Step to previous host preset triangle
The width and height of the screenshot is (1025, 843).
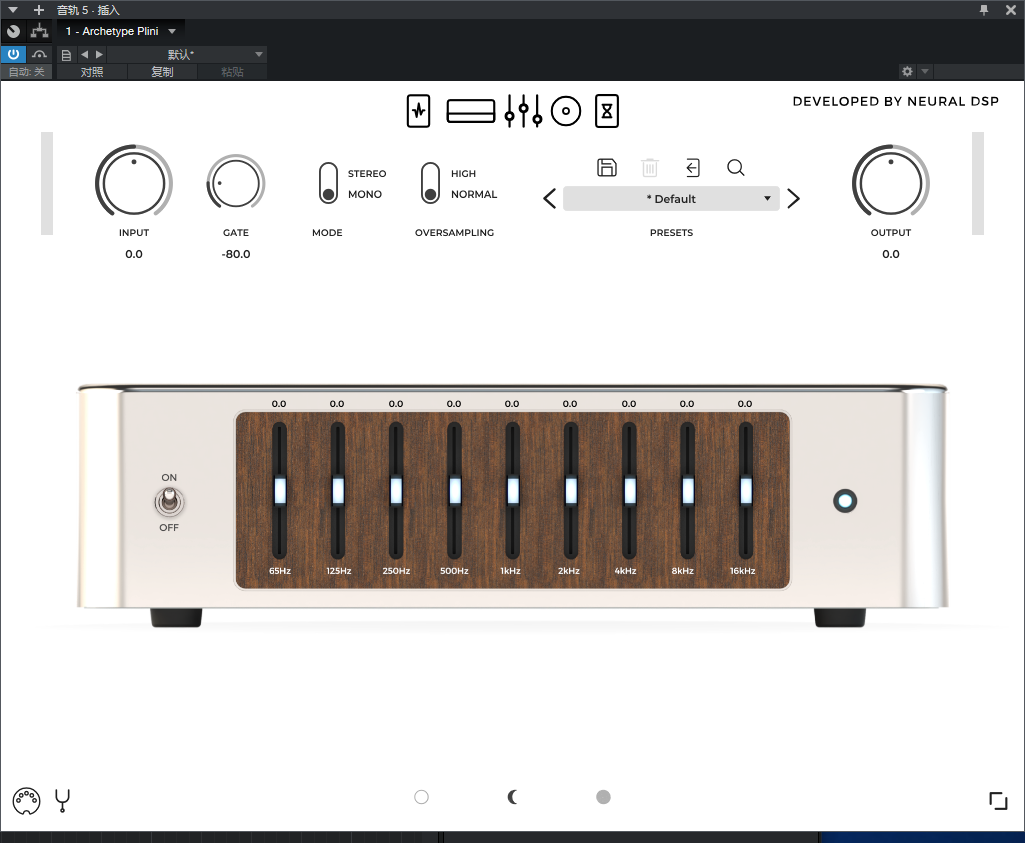click(x=84, y=54)
